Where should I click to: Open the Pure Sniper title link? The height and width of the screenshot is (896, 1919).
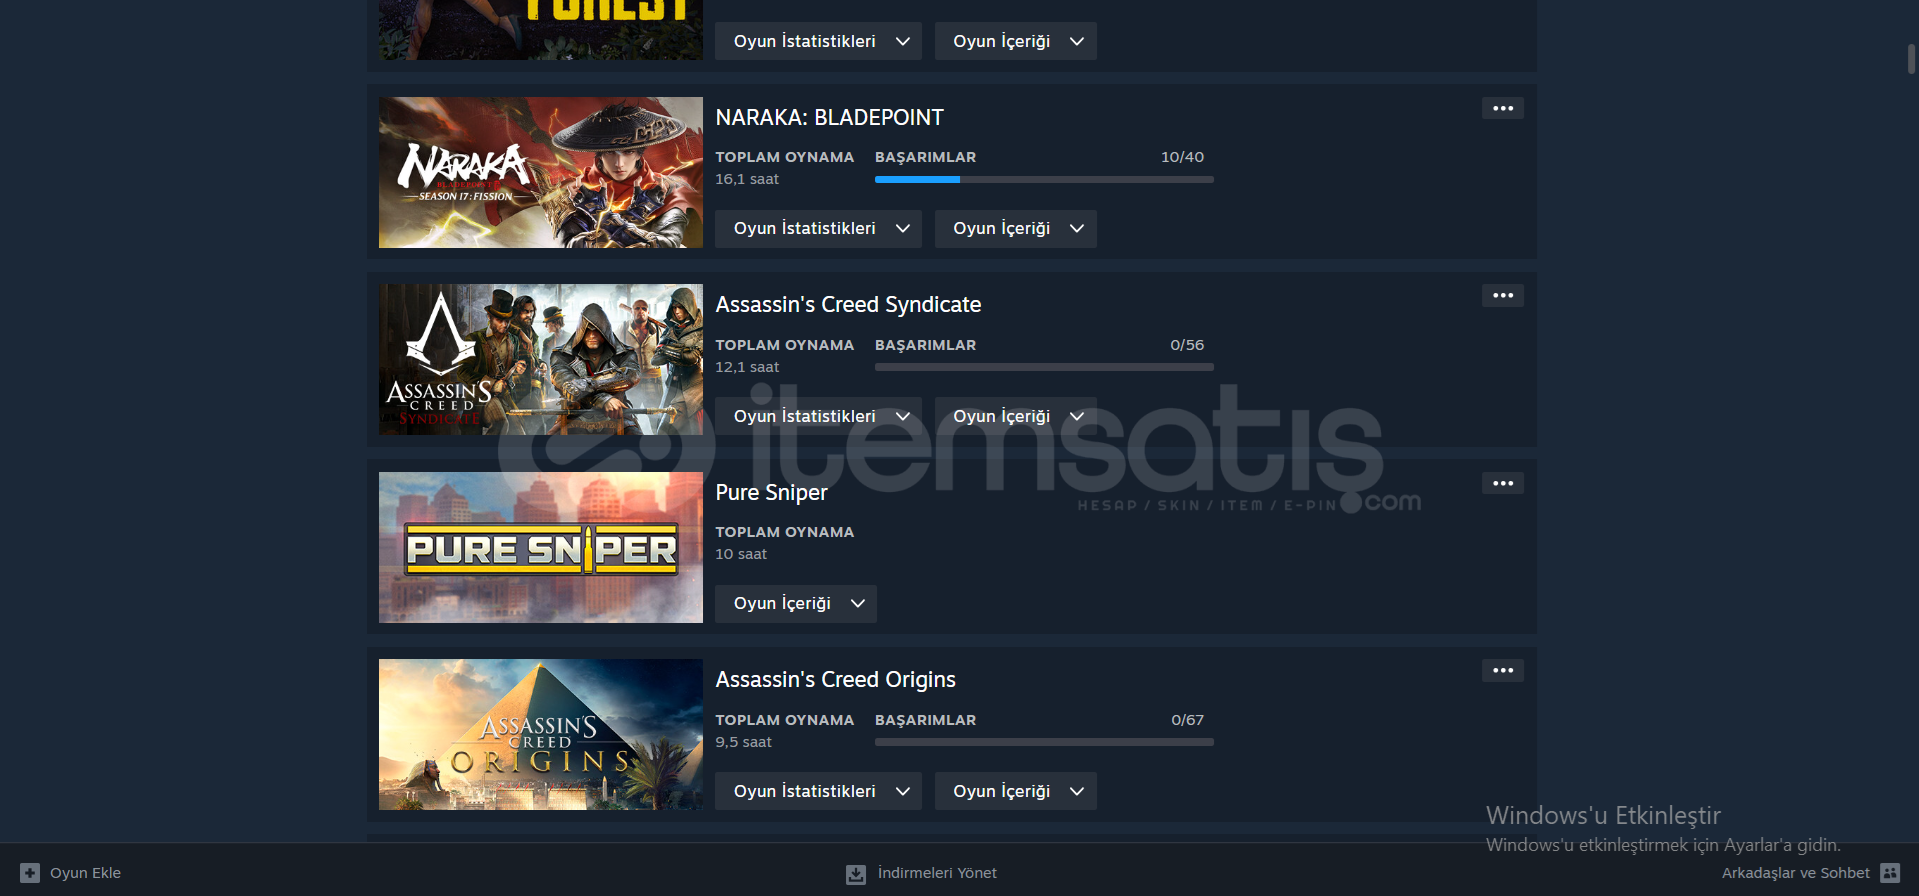pos(771,492)
